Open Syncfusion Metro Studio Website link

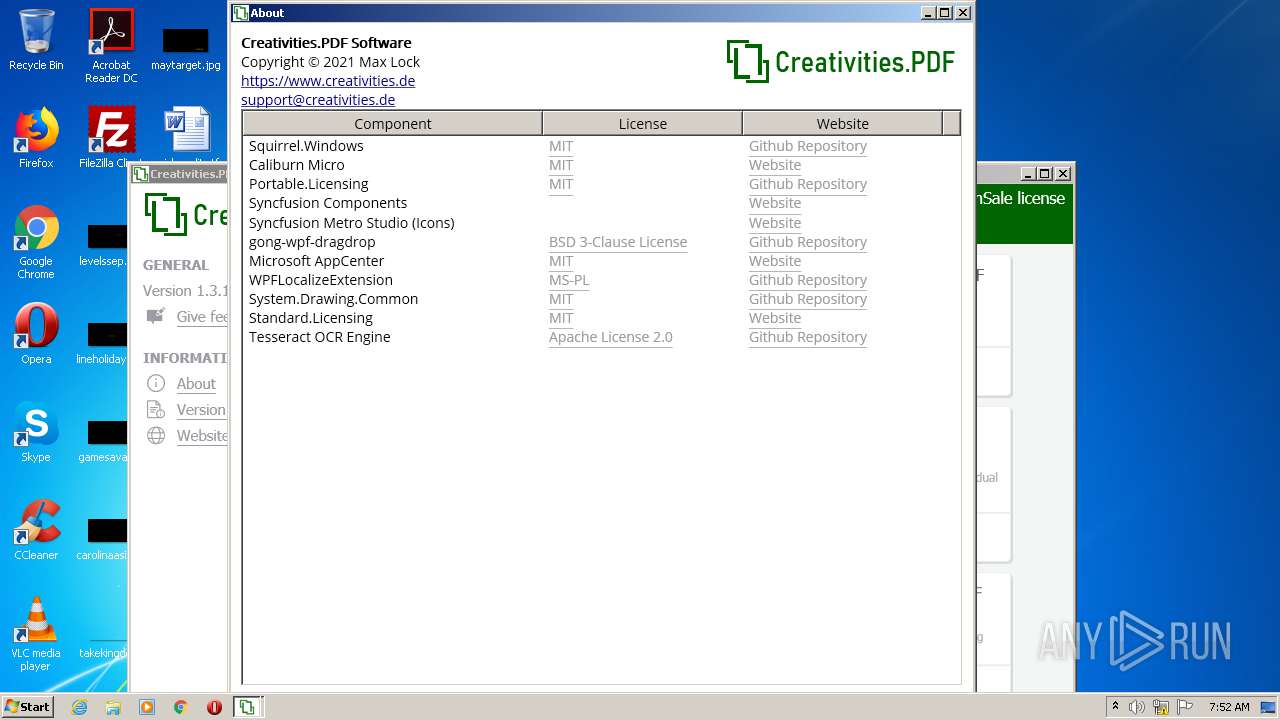[775, 223]
